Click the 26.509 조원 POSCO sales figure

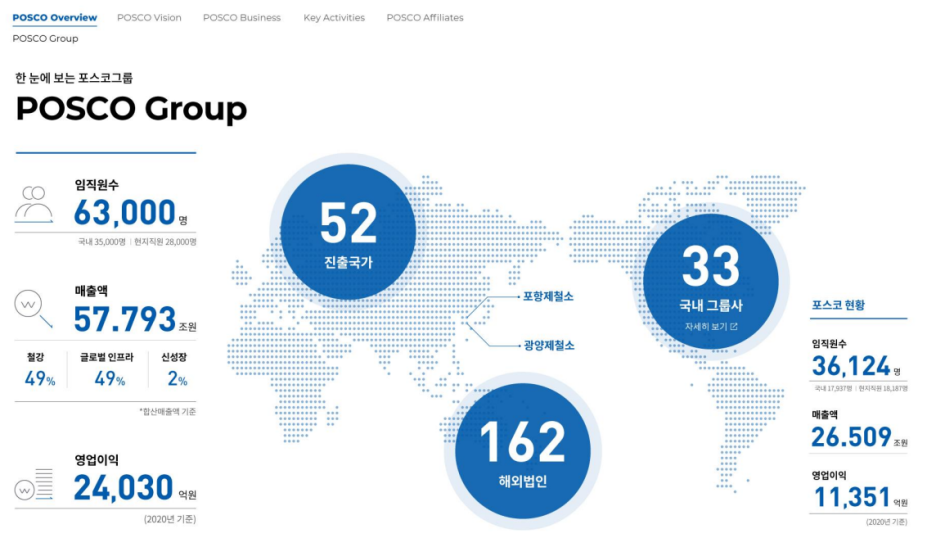[x=859, y=437]
